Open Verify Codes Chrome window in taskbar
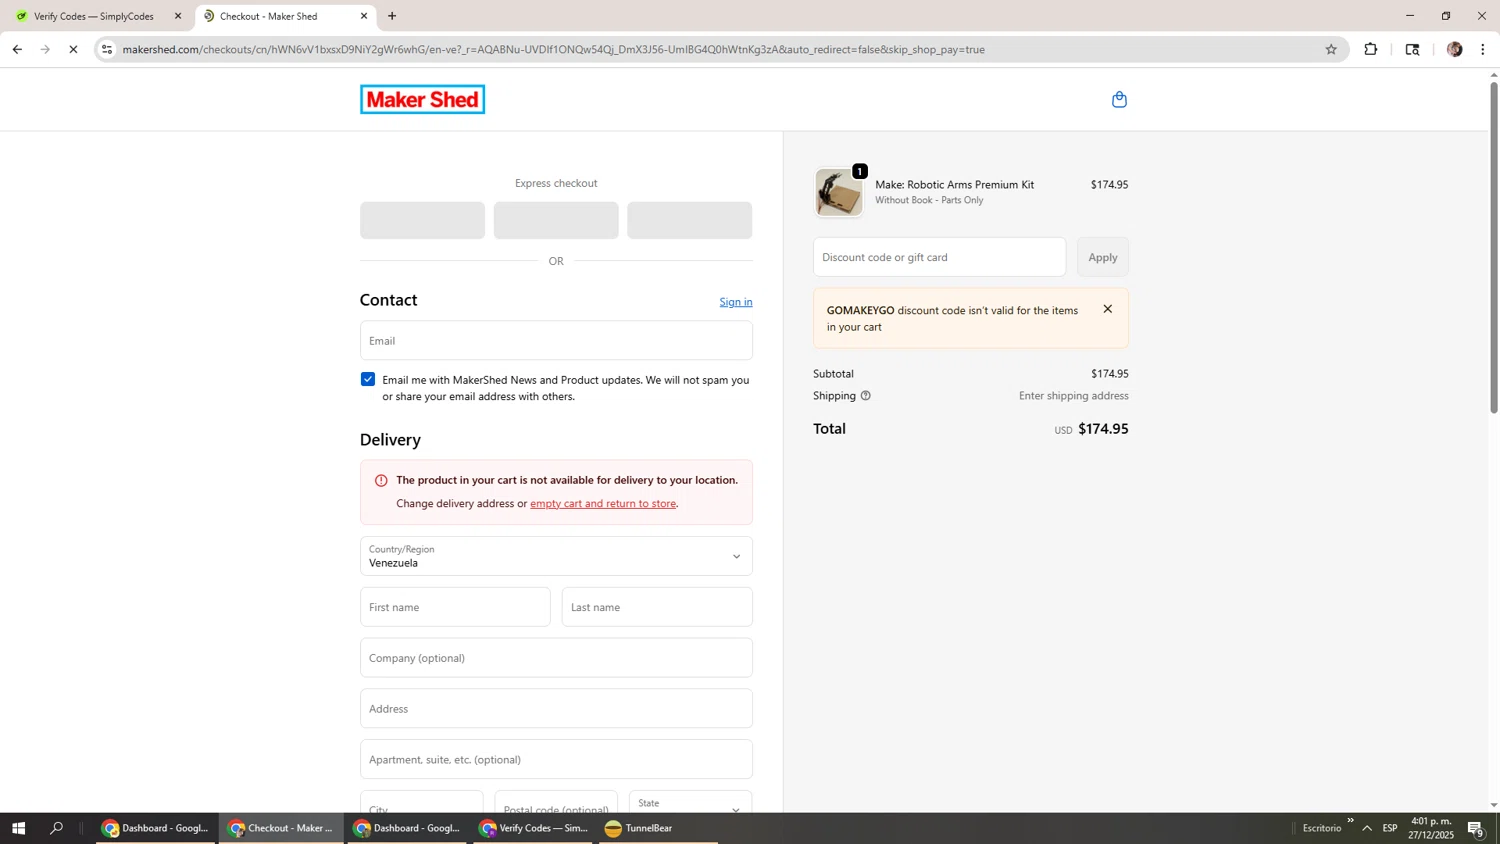 [x=533, y=828]
